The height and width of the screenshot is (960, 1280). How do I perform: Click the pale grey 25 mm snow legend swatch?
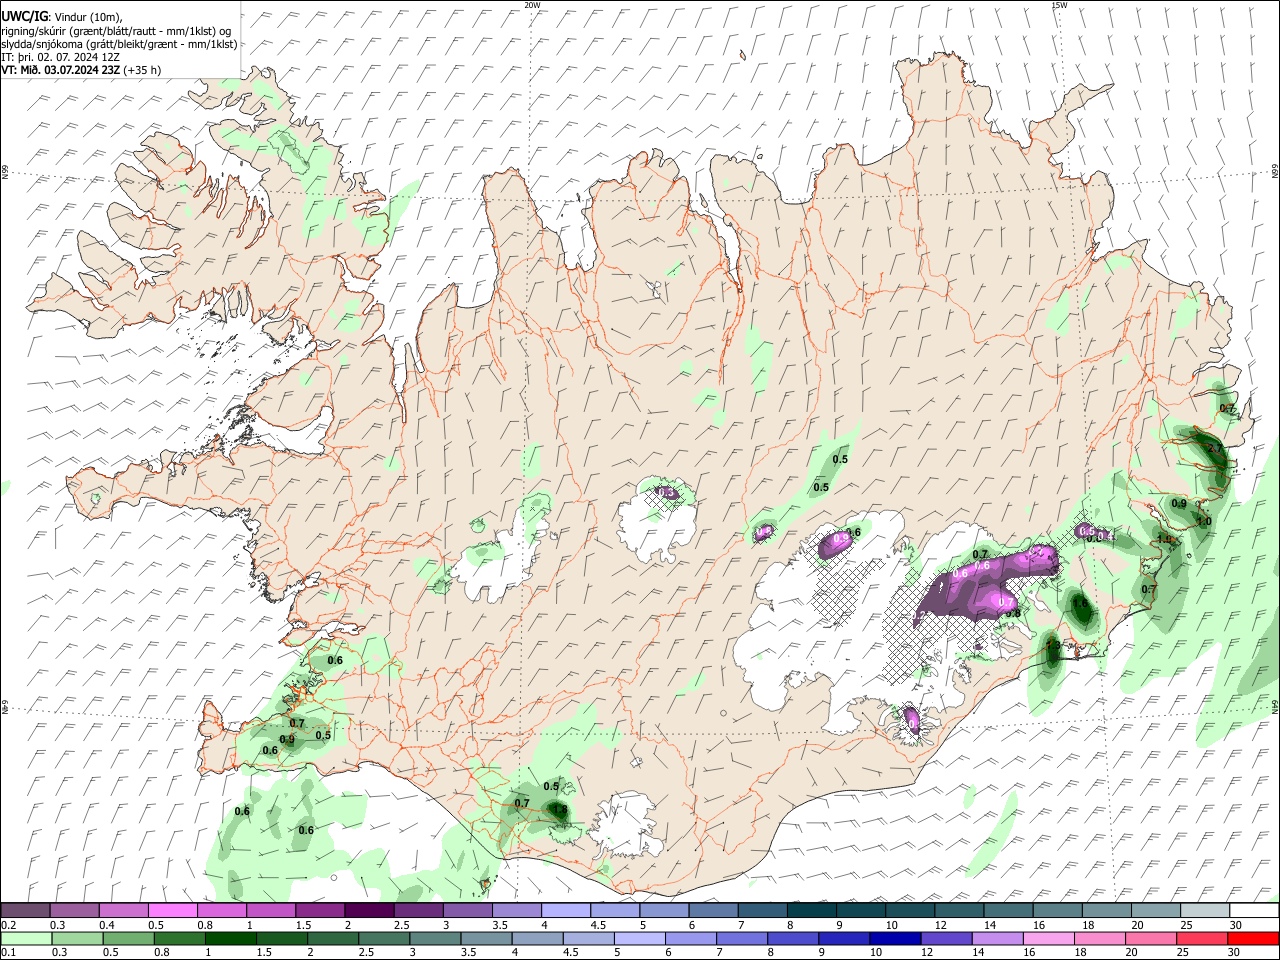pos(1204,911)
